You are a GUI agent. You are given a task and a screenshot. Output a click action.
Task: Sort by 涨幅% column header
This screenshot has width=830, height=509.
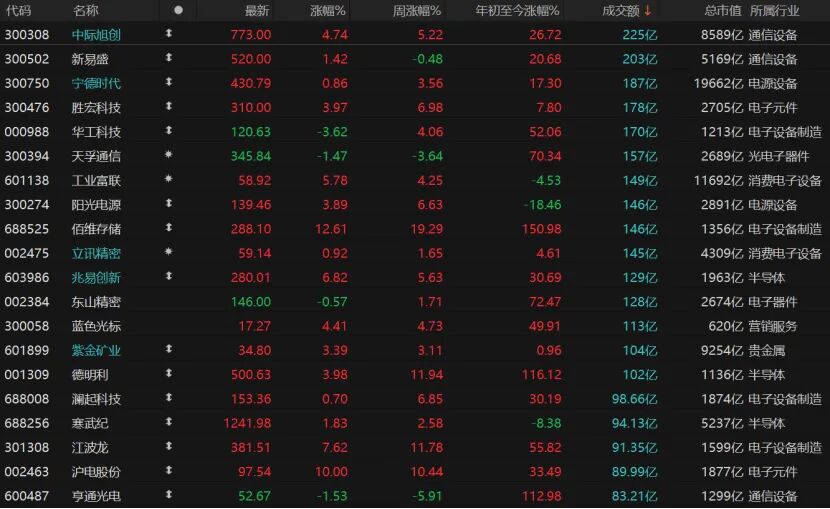coord(326,11)
